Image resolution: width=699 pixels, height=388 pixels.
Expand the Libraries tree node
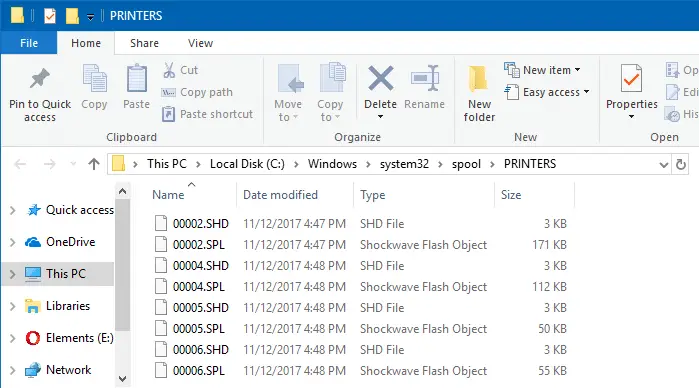pos(12,306)
